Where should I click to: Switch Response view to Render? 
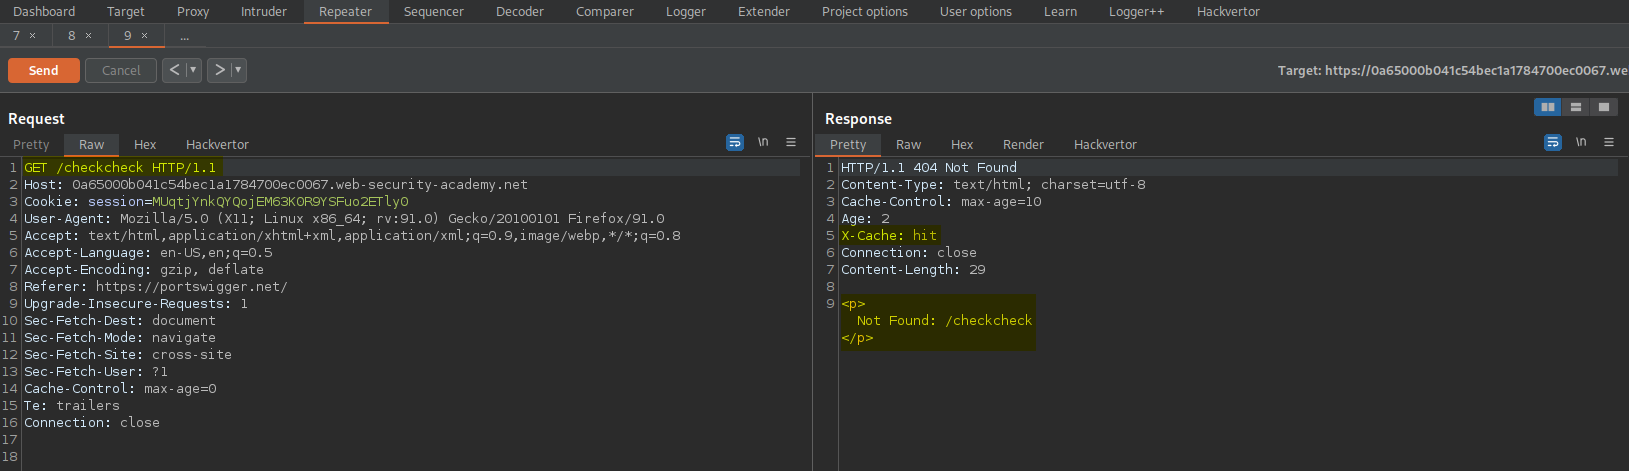pos(1023,144)
